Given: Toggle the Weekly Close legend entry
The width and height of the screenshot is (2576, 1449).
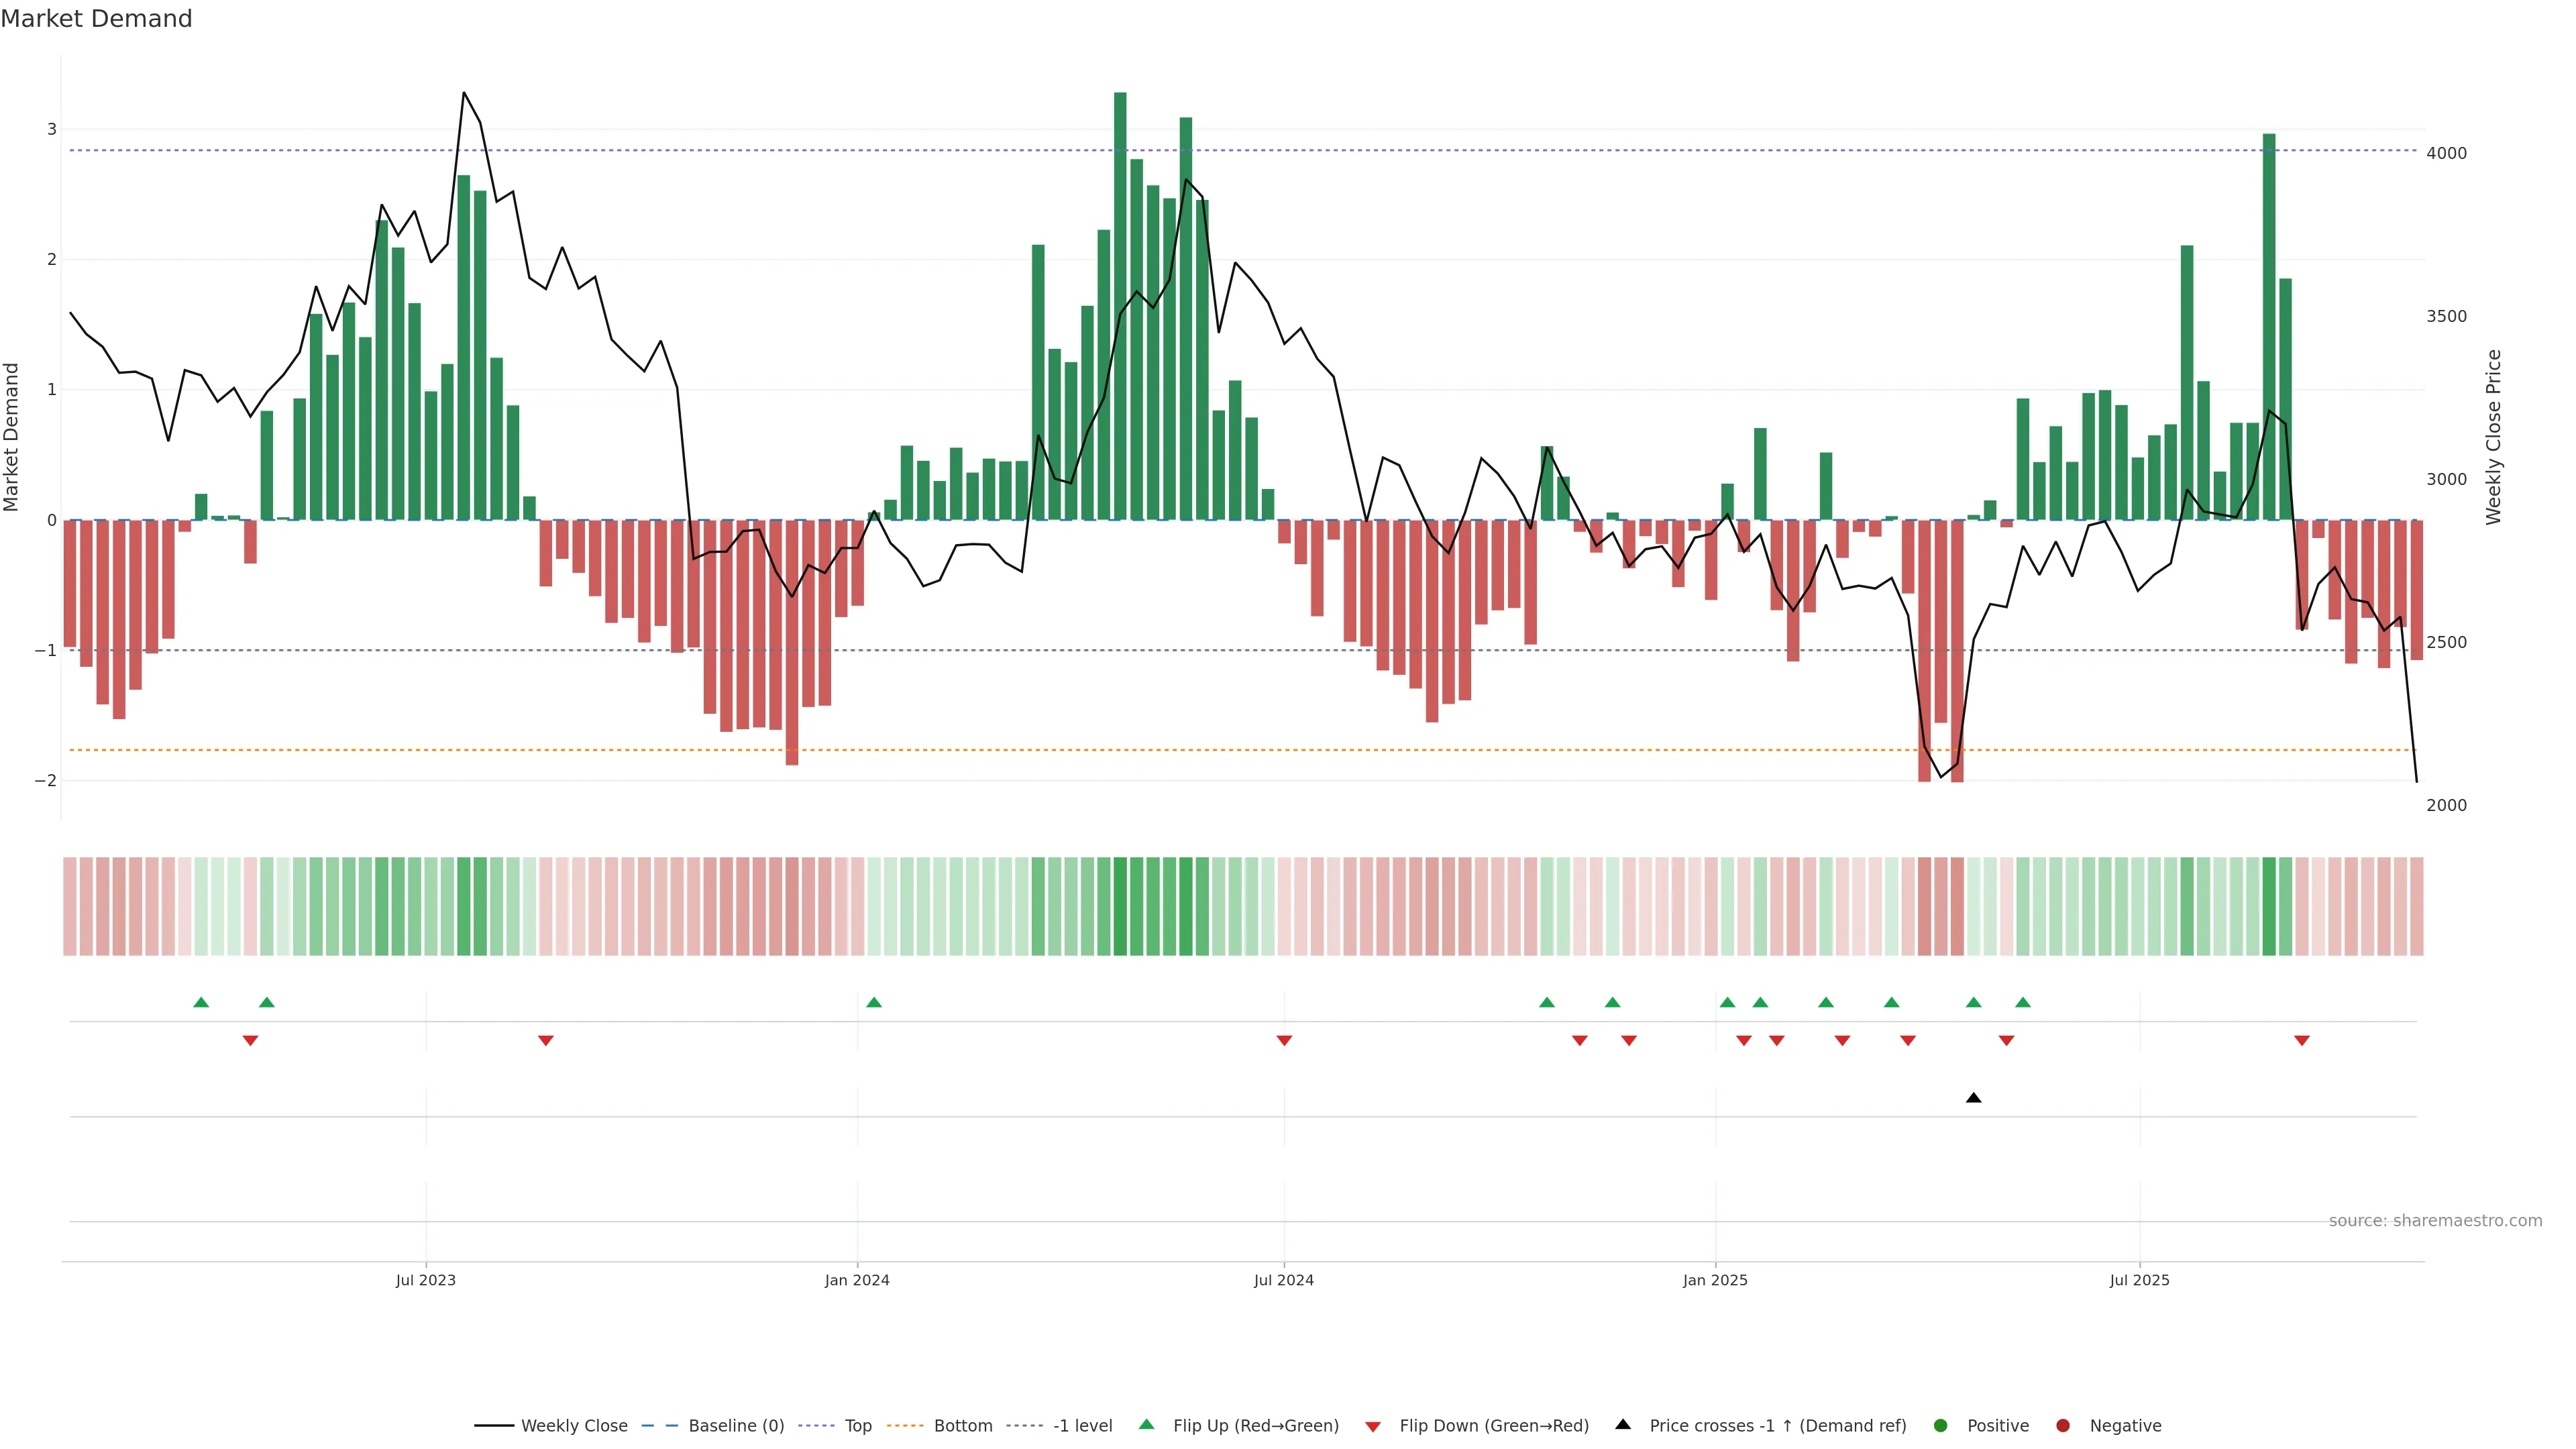Looking at the screenshot, I should click(573, 1426).
